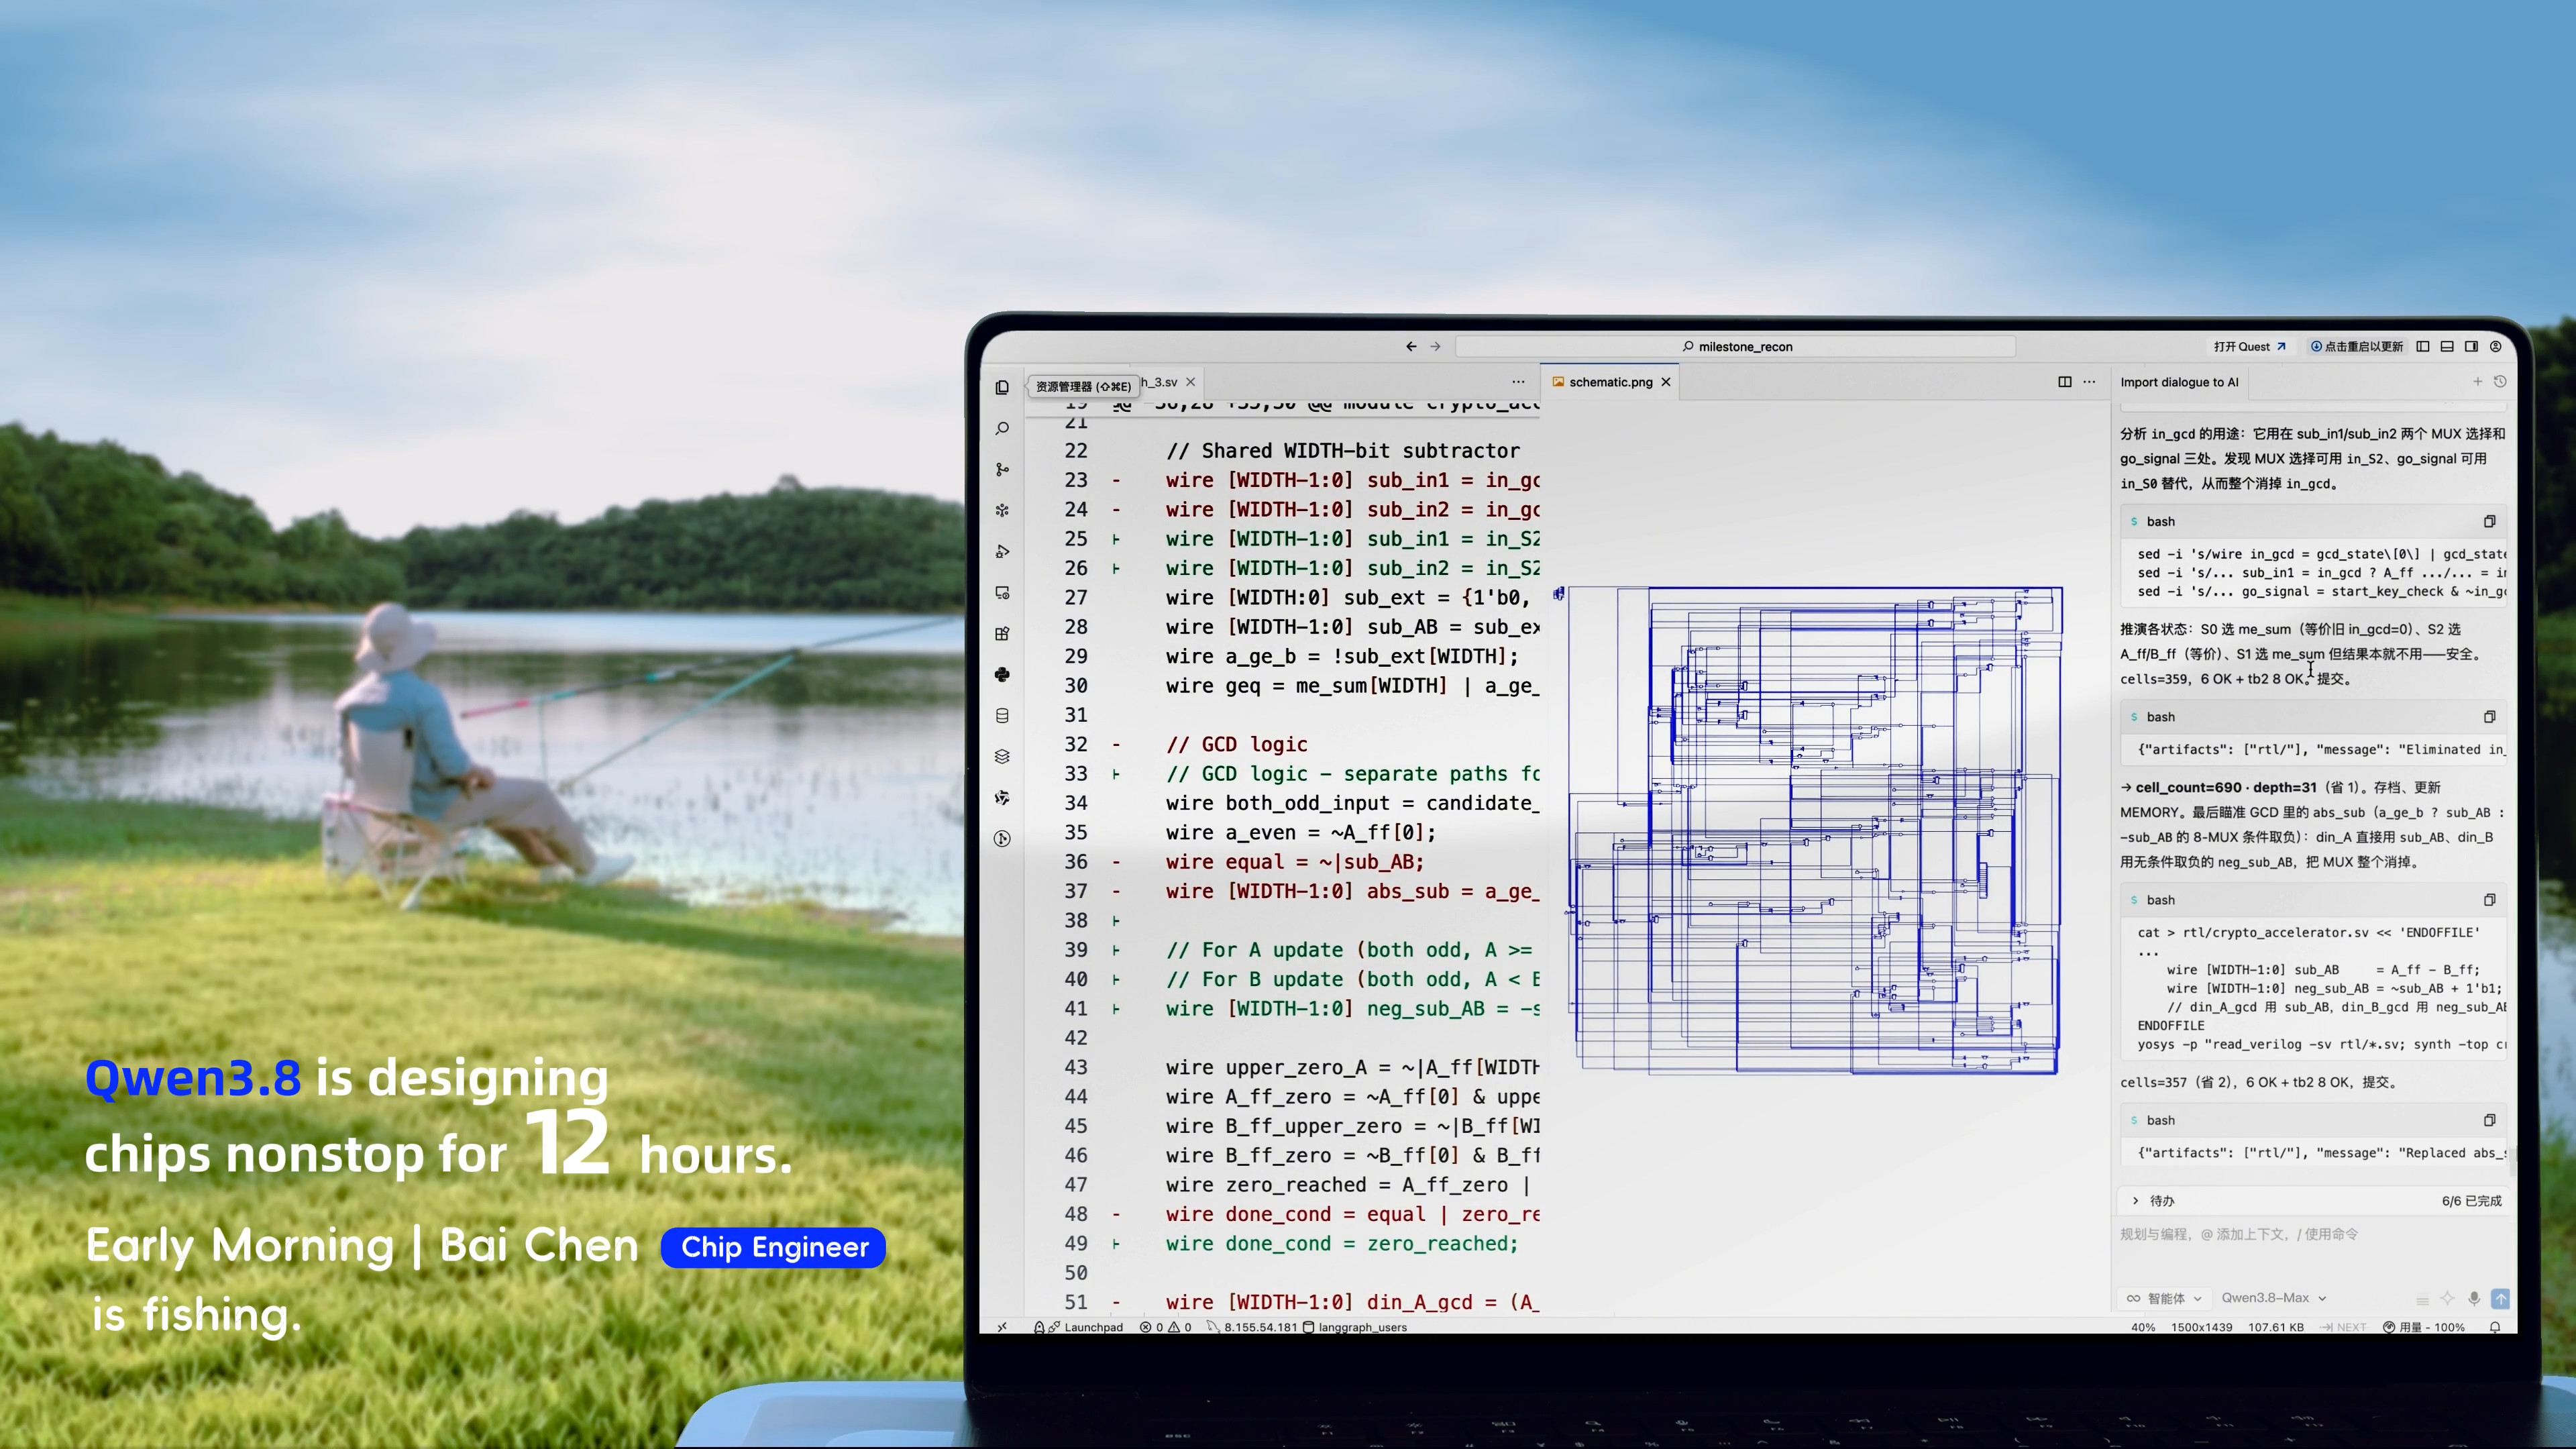2576x1449 pixels.
Task: Click the 用量 - 100% usage indicator
Action: tap(2423, 1327)
